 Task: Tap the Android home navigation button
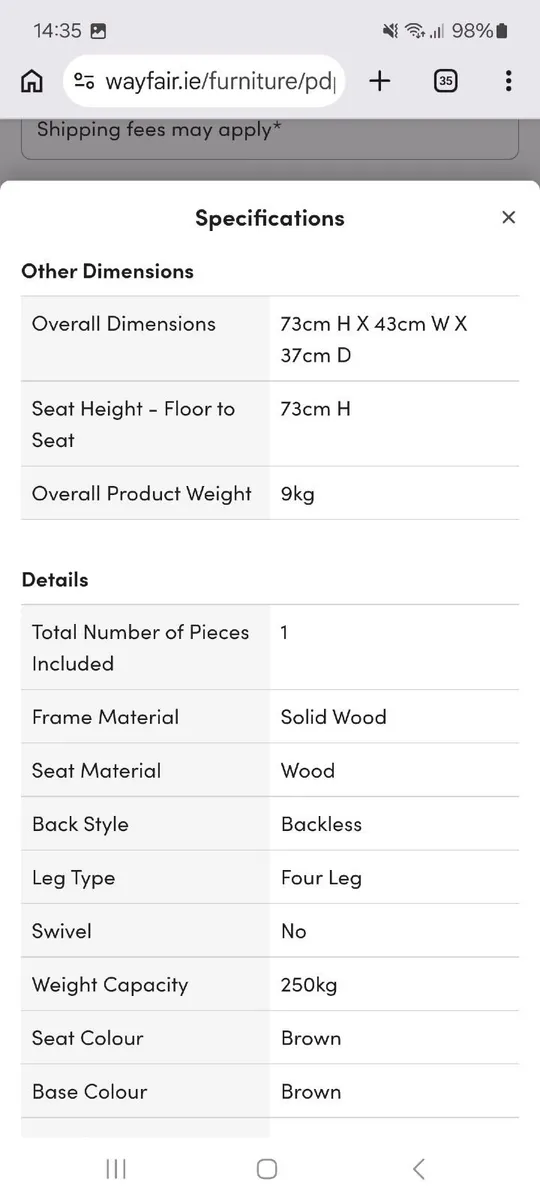[267, 1168]
